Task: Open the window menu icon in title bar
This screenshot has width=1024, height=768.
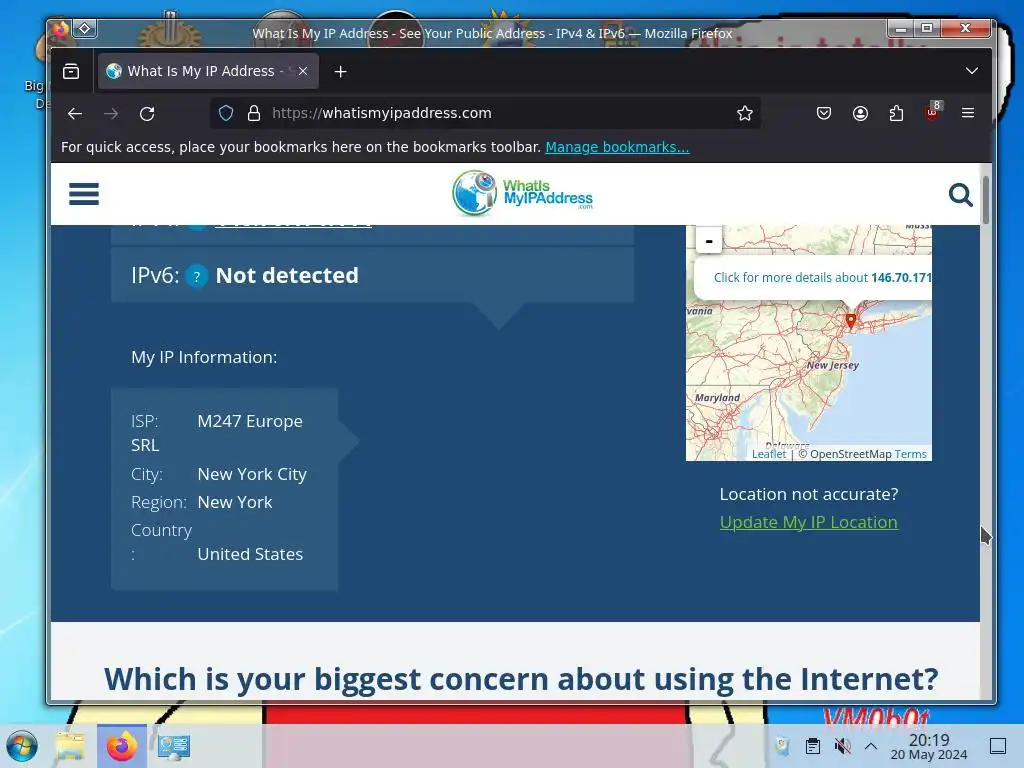Action: (x=61, y=29)
